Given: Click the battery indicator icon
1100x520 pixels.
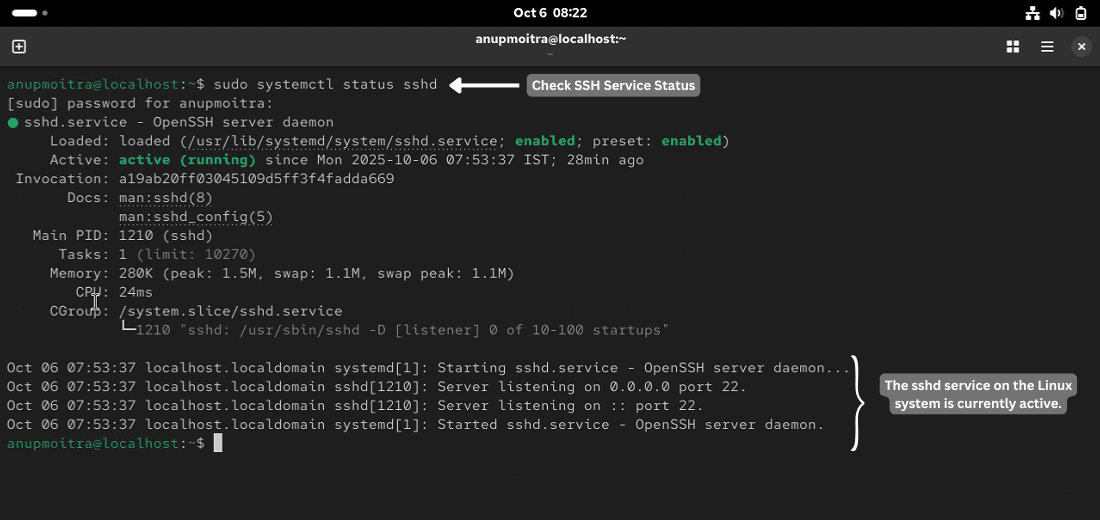Looking at the screenshot, I should tap(1081, 13).
